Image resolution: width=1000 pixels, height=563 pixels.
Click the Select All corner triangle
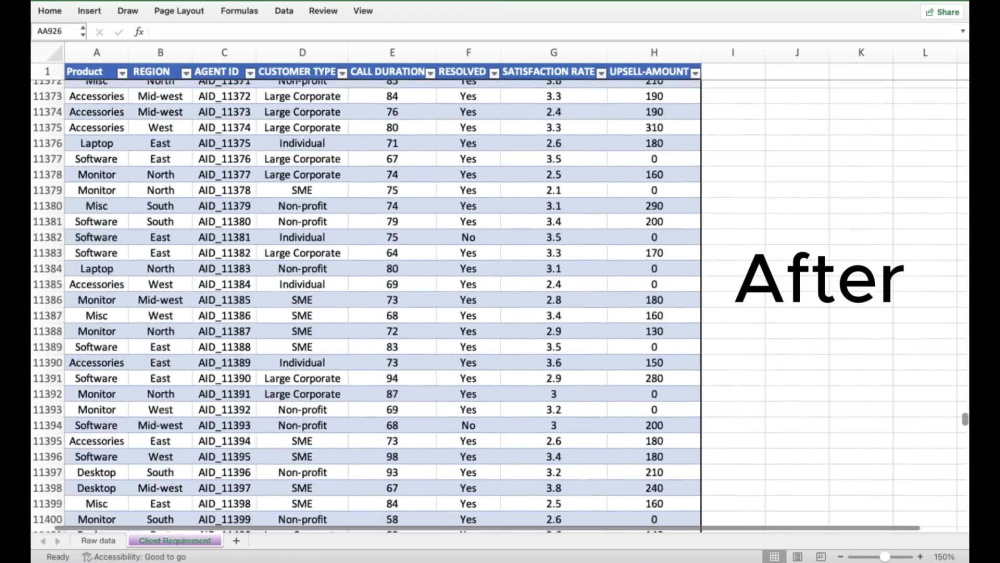[x=55, y=53]
